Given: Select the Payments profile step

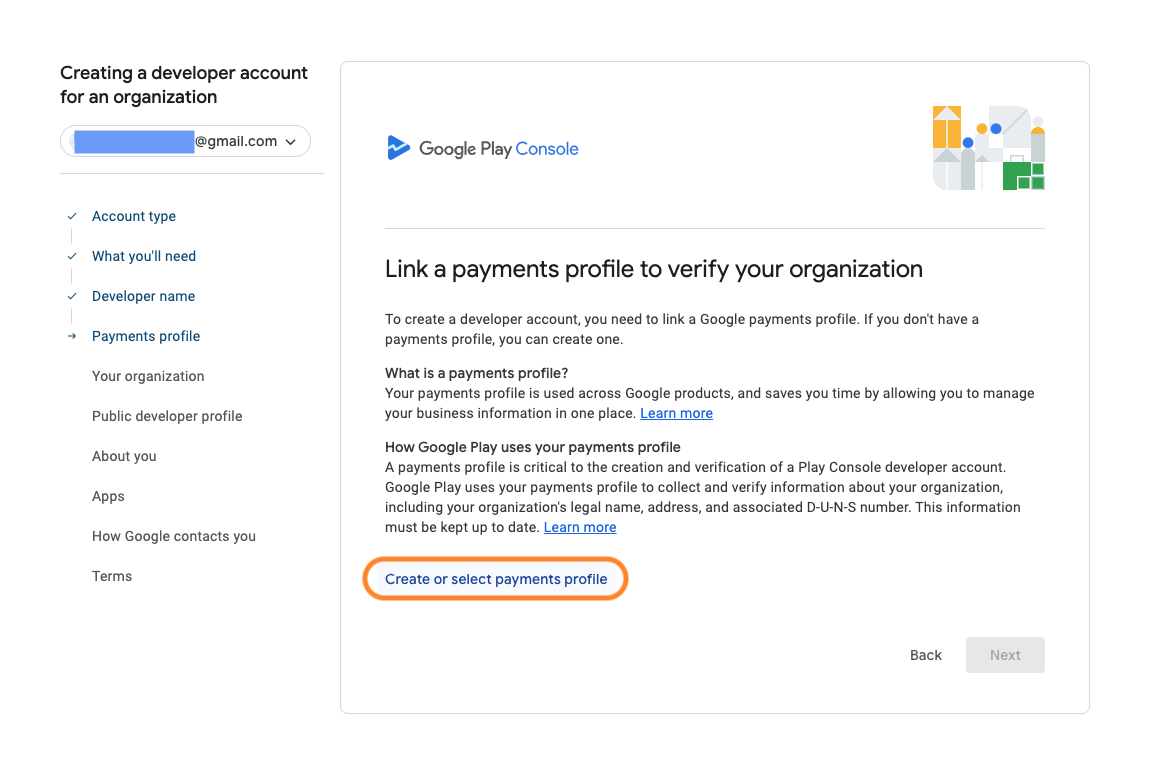Looking at the screenshot, I should point(146,336).
